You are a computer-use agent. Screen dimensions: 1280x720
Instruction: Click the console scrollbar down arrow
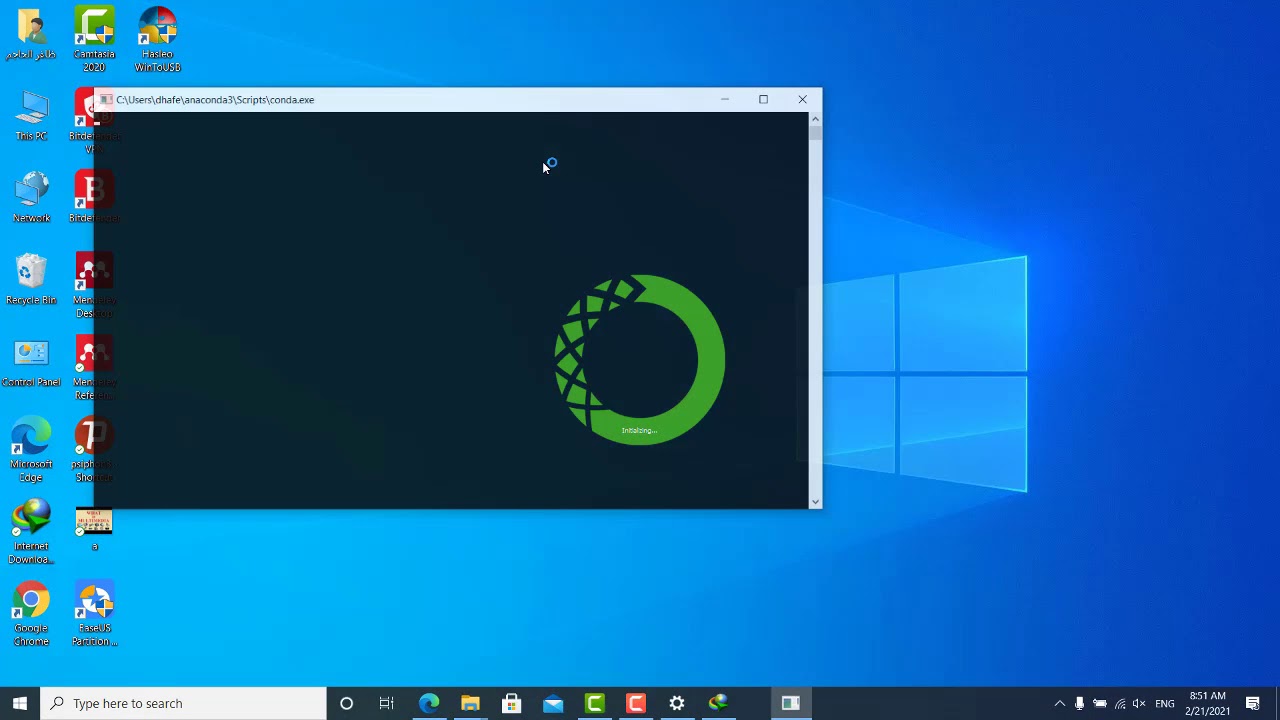[x=815, y=501]
